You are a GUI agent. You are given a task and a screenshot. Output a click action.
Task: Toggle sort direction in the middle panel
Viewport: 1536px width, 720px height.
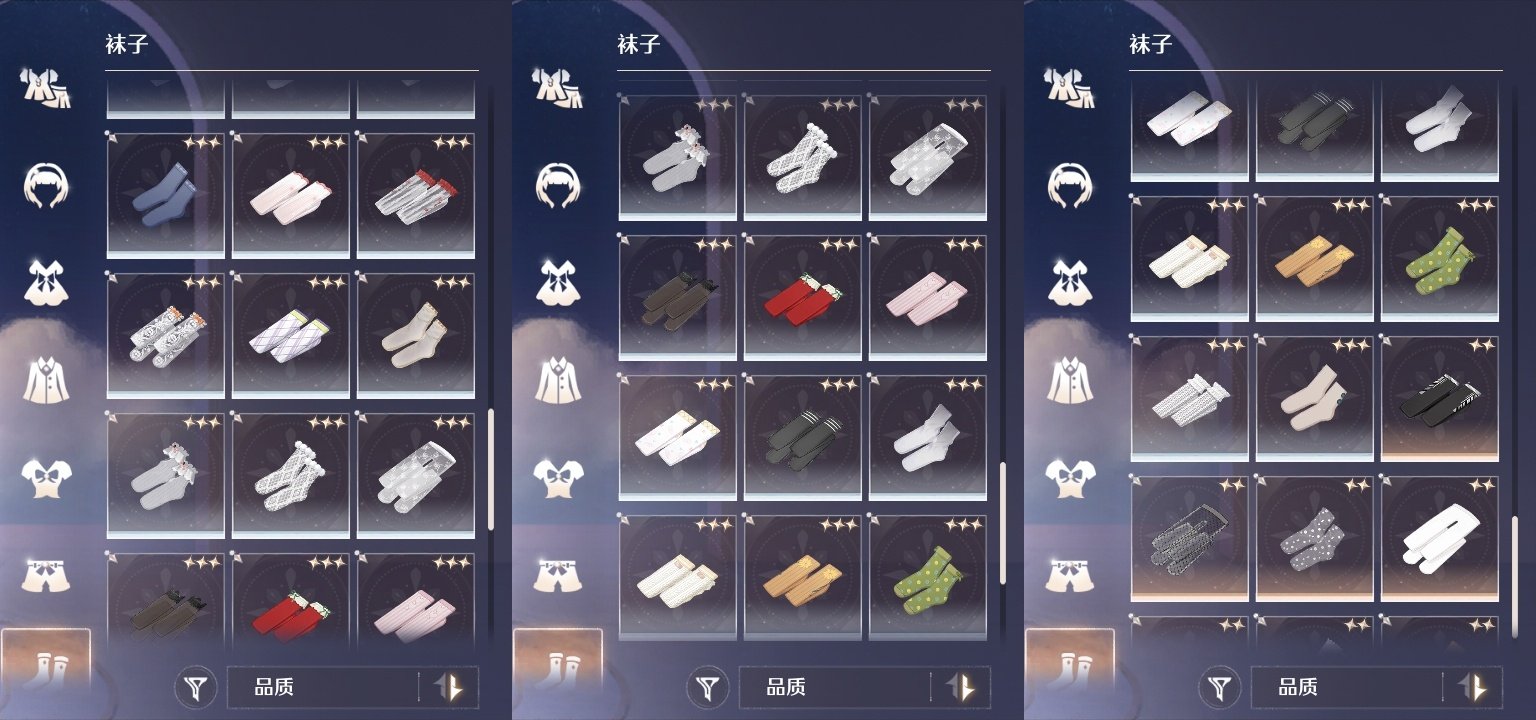(x=962, y=688)
